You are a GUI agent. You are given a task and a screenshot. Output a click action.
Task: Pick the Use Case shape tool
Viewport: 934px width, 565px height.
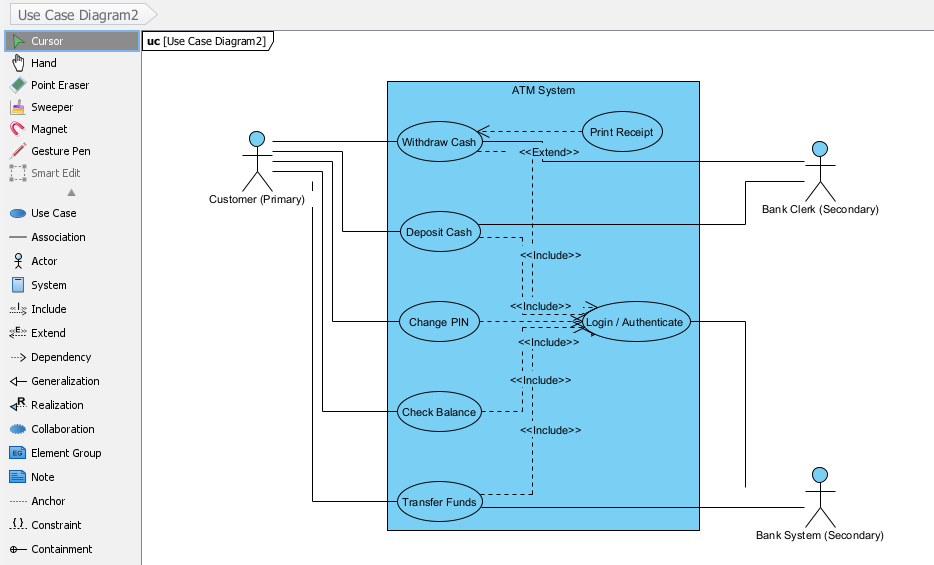tap(72, 213)
